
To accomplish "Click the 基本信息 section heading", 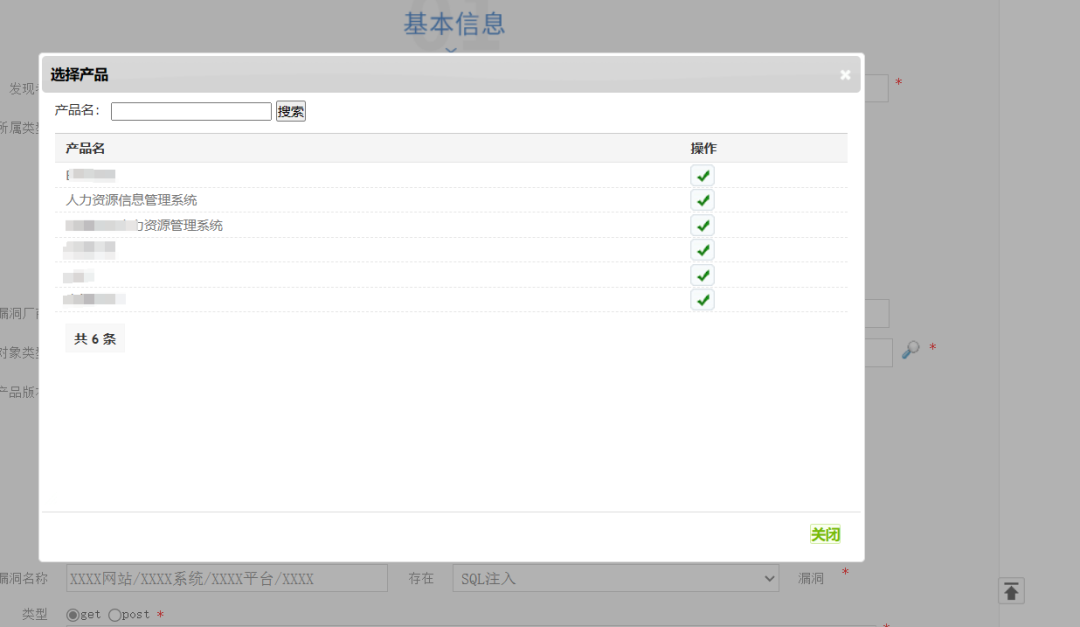I will click(455, 24).
